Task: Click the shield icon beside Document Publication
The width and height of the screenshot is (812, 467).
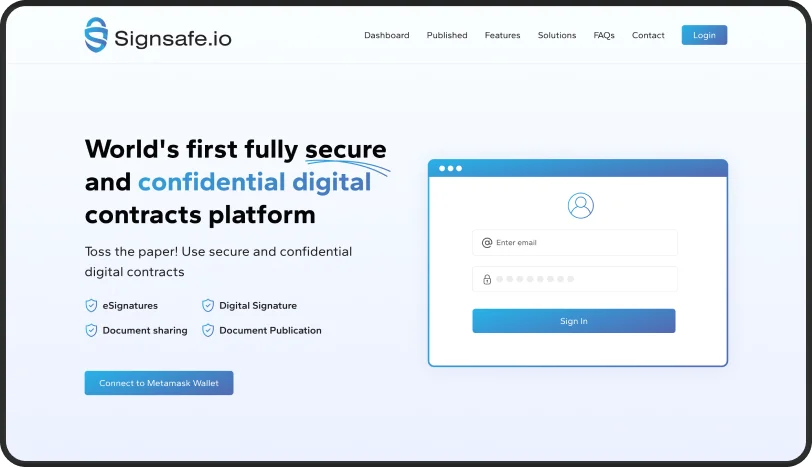Action: [208, 330]
